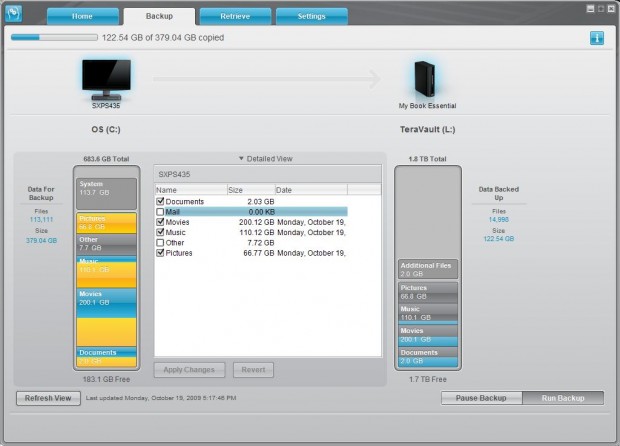The height and width of the screenshot is (446, 620).
Task: Open the info help icon
Action: tap(596, 38)
